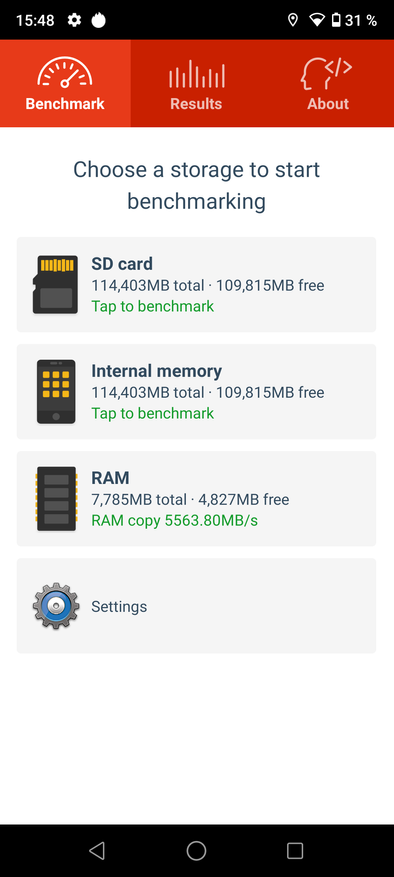Viewport: 394px width, 877px height.
Task: Select the RAM copy speed result
Action: 175,521
